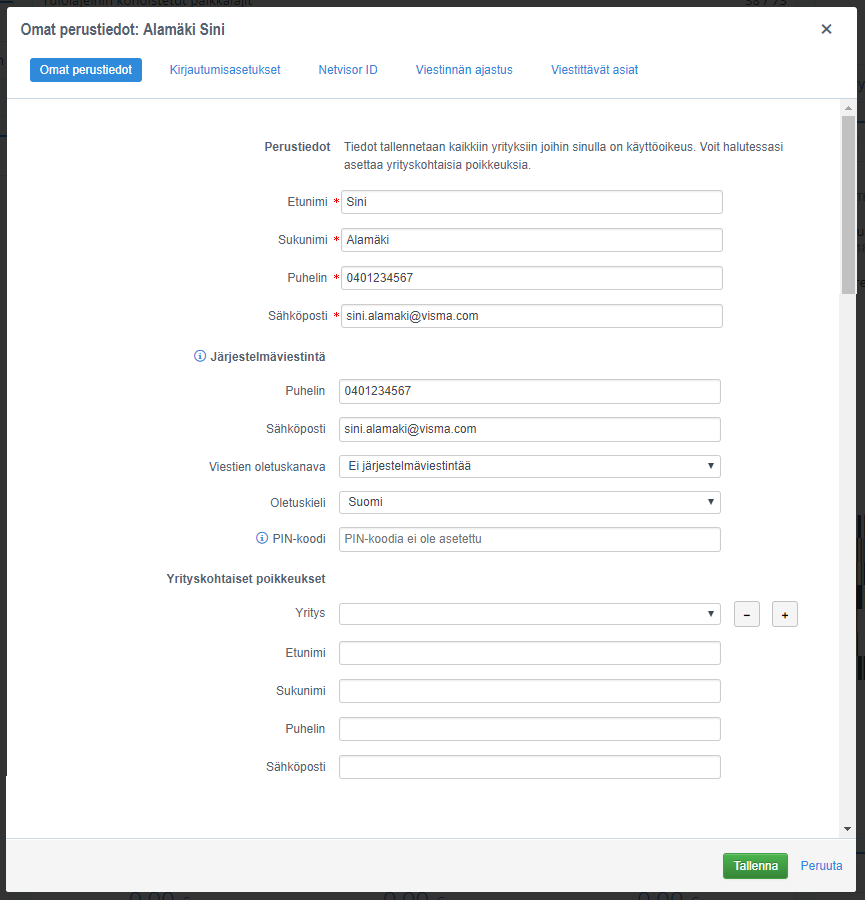The height and width of the screenshot is (901, 865).
Task: Click the green Tallenna button
Action: [755, 866]
